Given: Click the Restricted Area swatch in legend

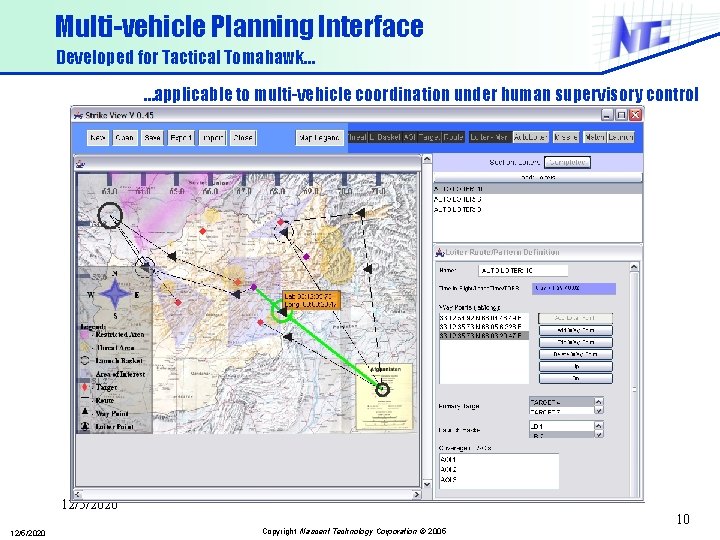Looking at the screenshot, I should click(x=85, y=335).
